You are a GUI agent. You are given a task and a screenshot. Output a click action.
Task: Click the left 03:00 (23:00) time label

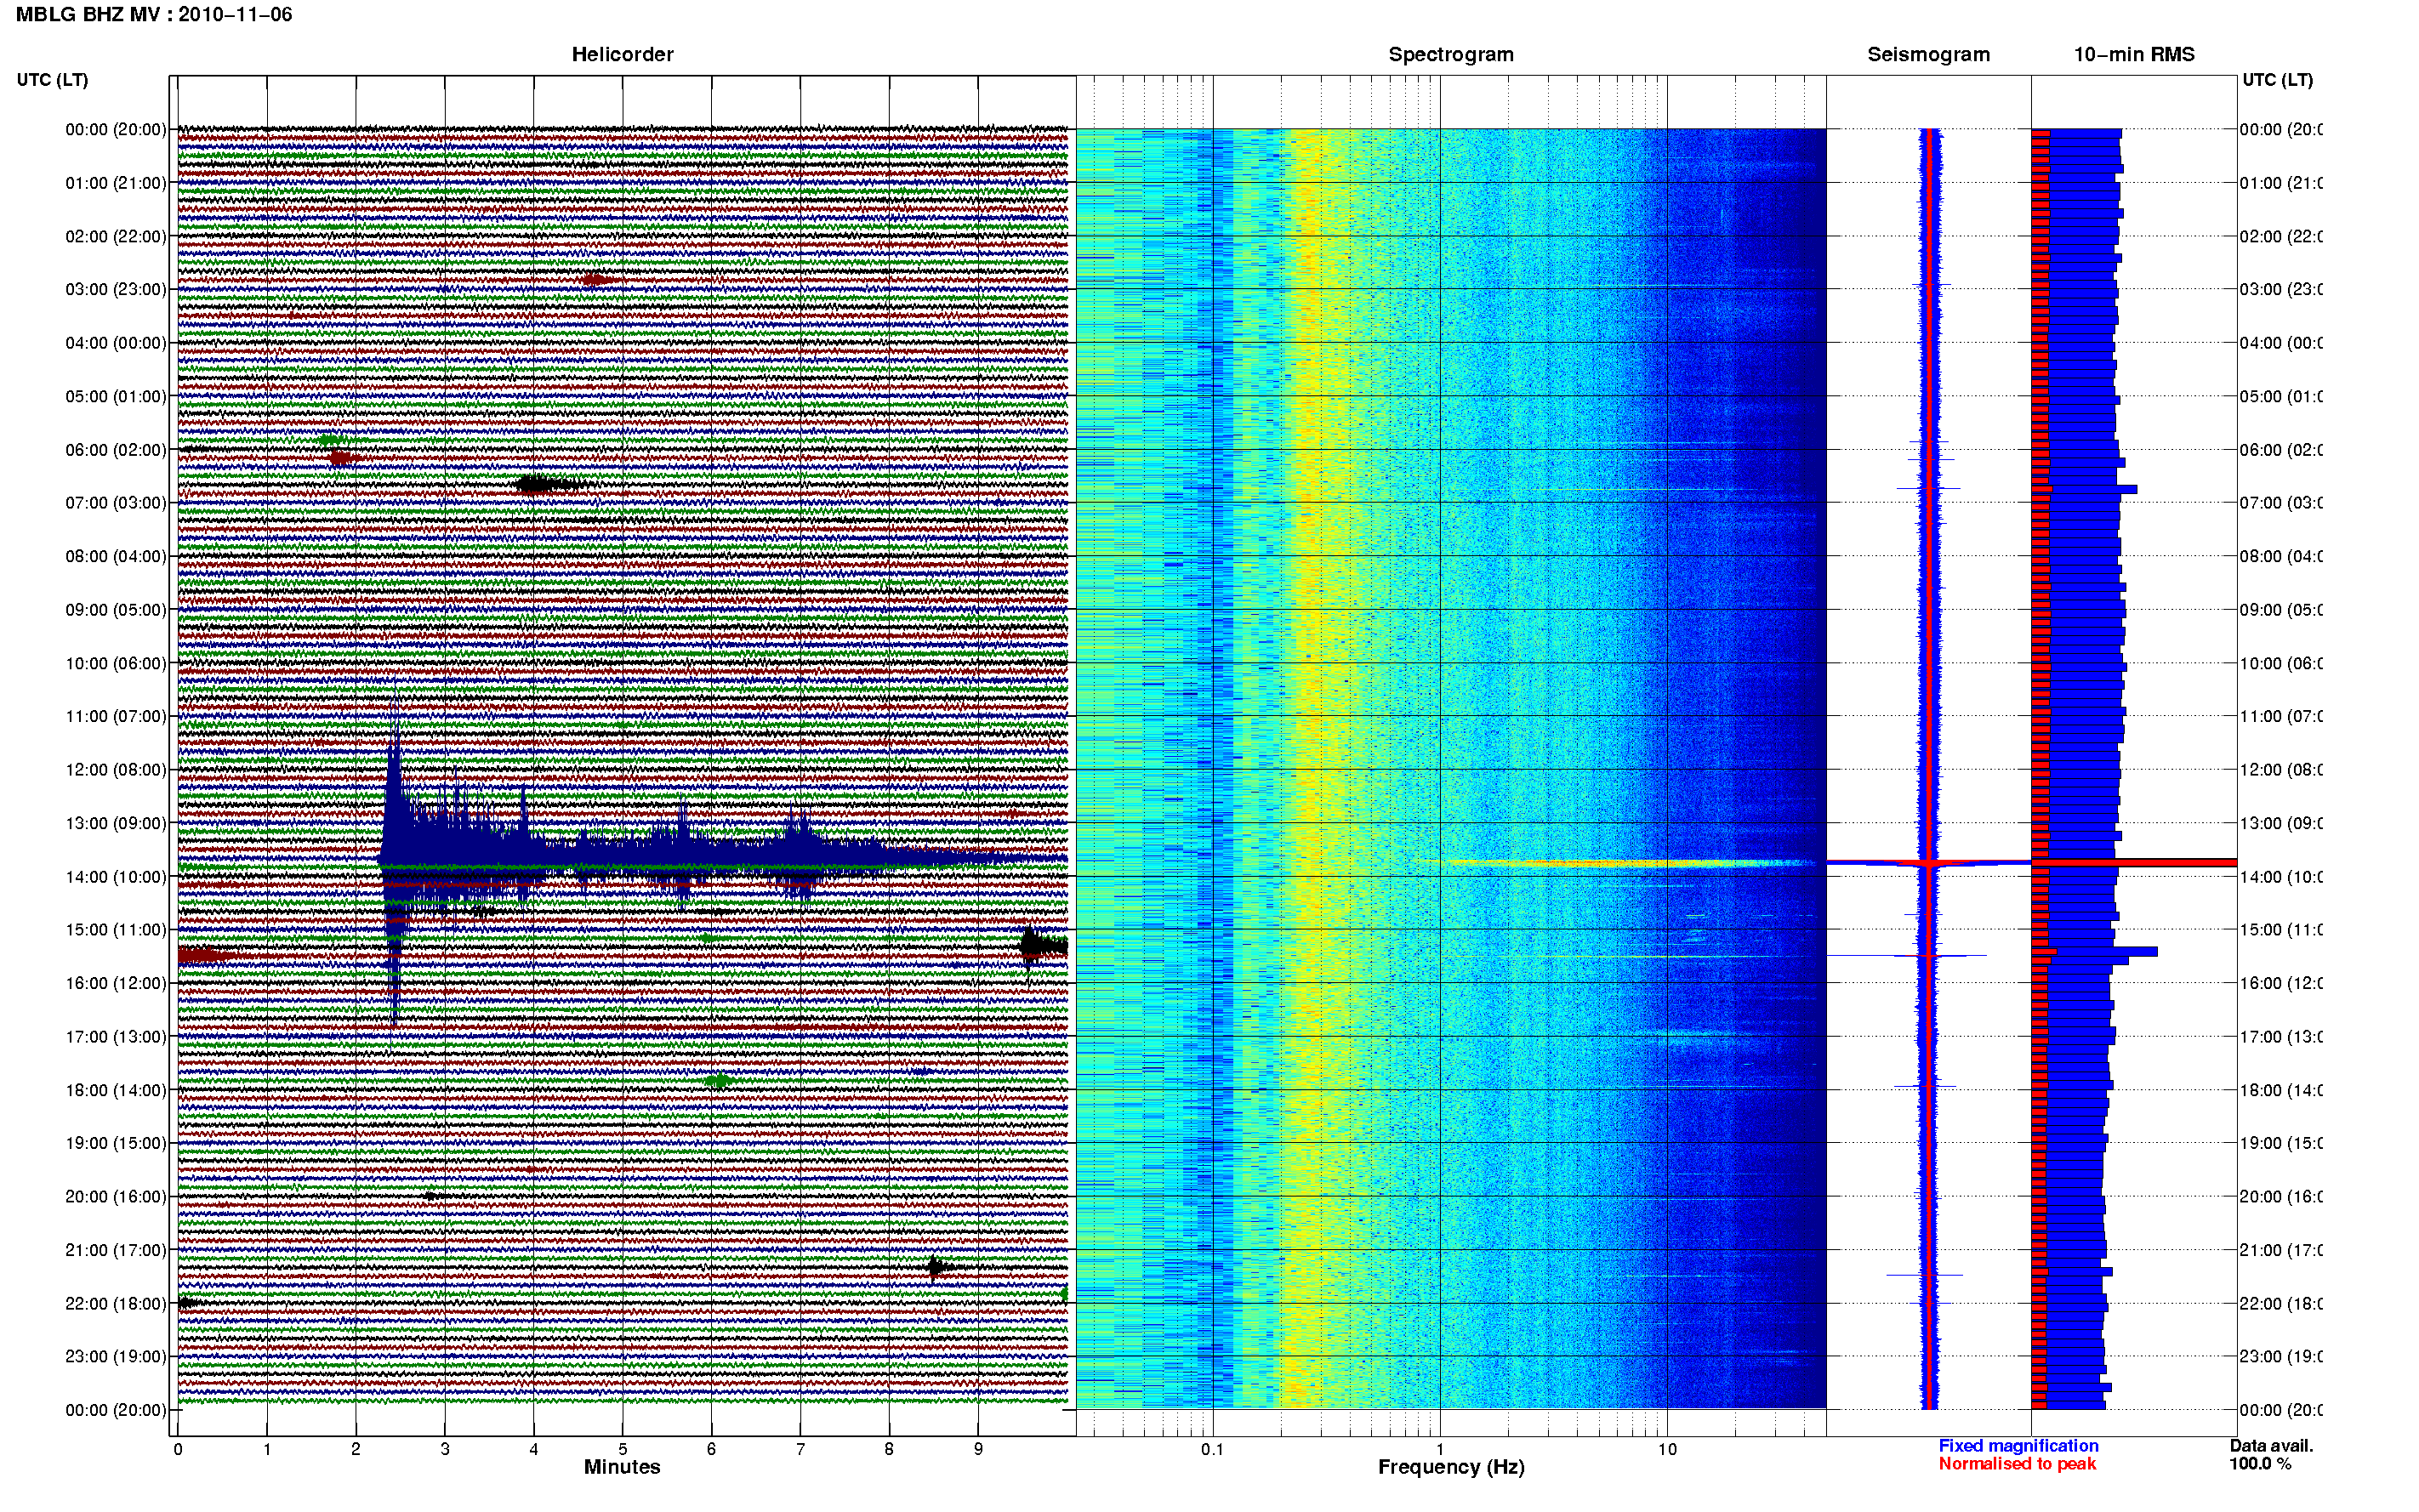[x=116, y=289]
